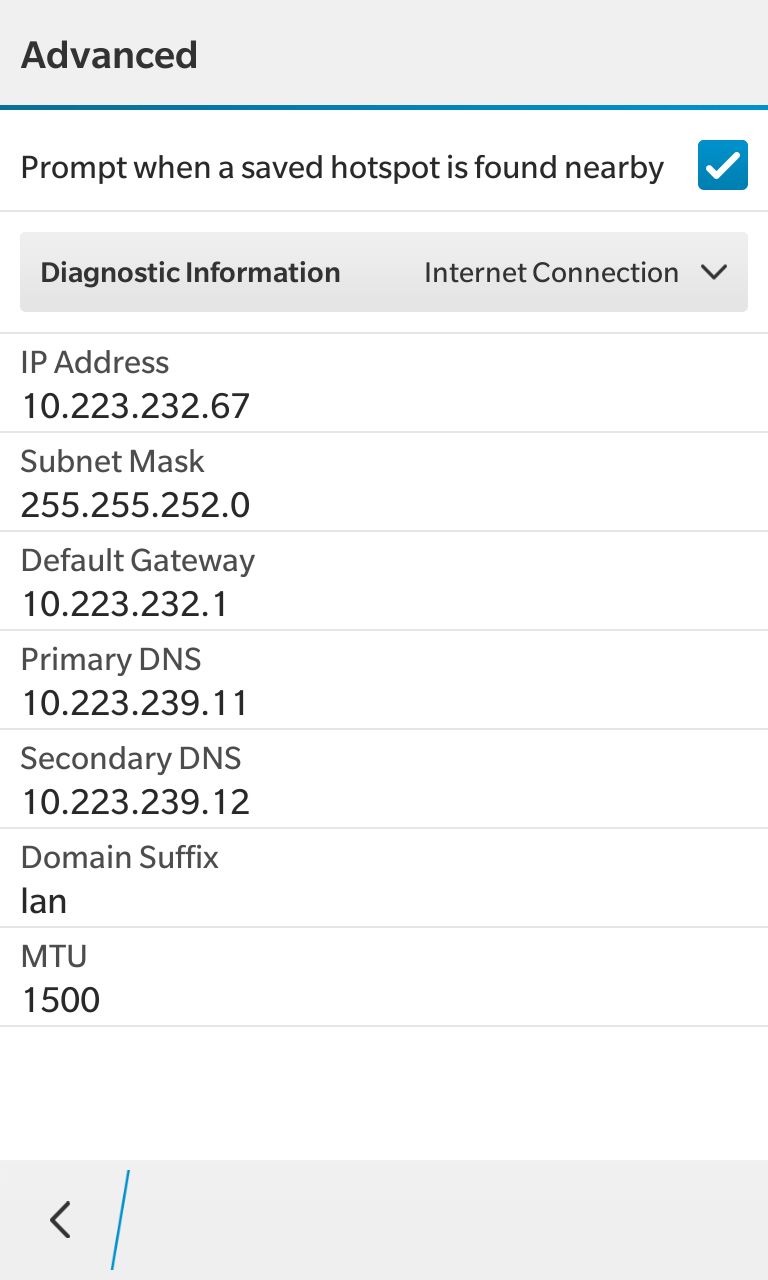Uncheck the saved hotspot prompt checkbox
Image resolution: width=768 pixels, height=1280 pixels.
(x=722, y=166)
